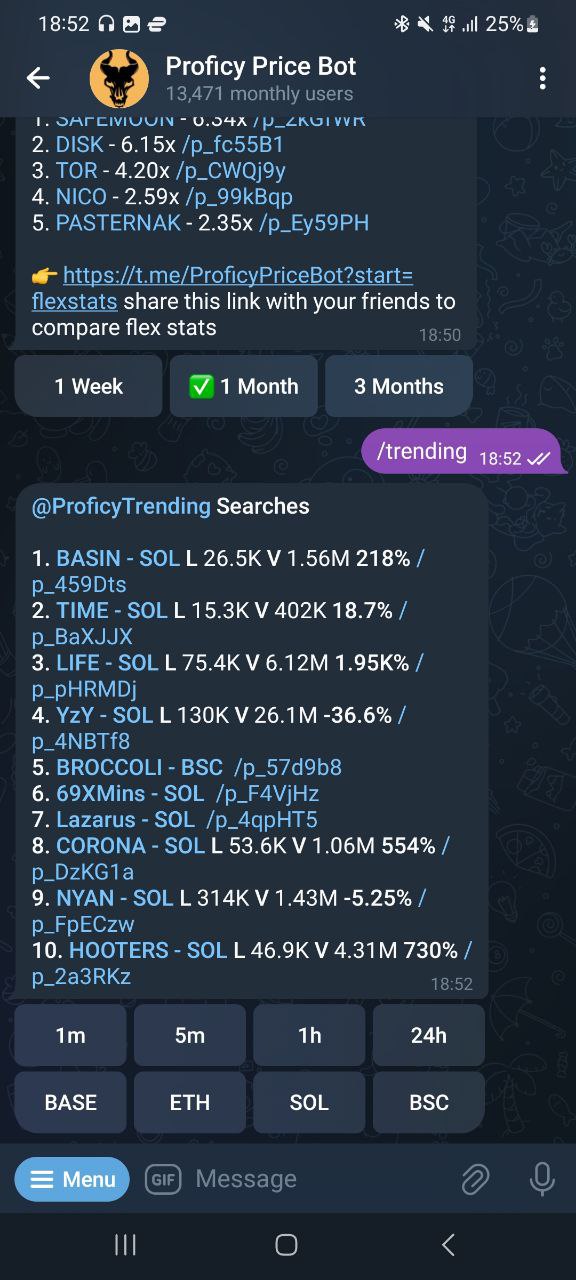Open the @ProficyTrending channel link
Screen dimensions: 576x1280
pyautogui.click(x=121, y=506)
